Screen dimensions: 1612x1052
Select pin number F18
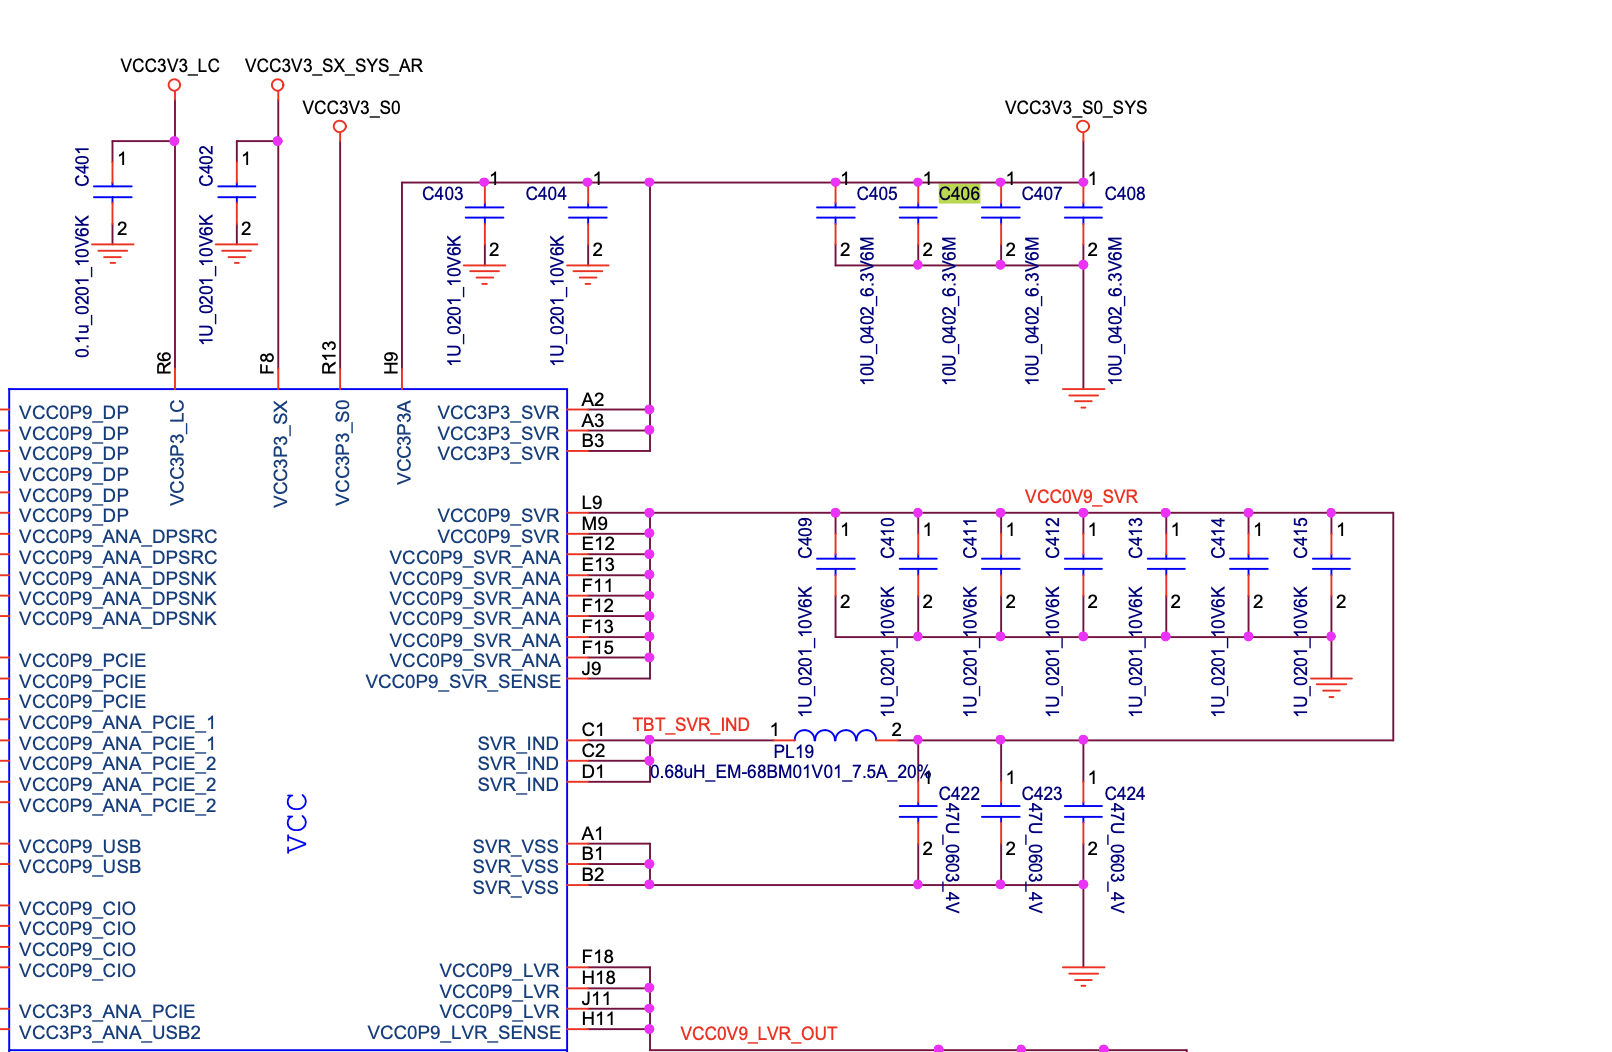tap(598, 957)
